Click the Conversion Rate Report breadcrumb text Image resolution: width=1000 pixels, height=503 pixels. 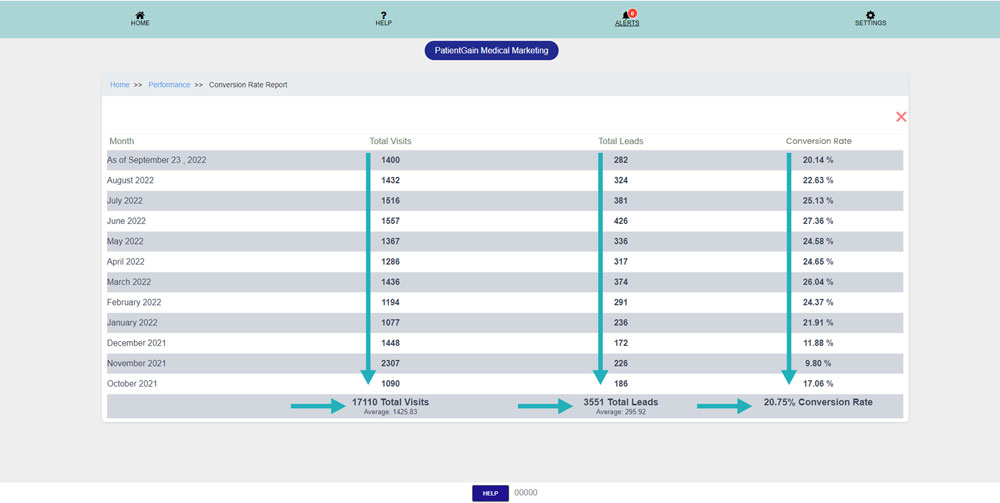[x=248, y=85]
